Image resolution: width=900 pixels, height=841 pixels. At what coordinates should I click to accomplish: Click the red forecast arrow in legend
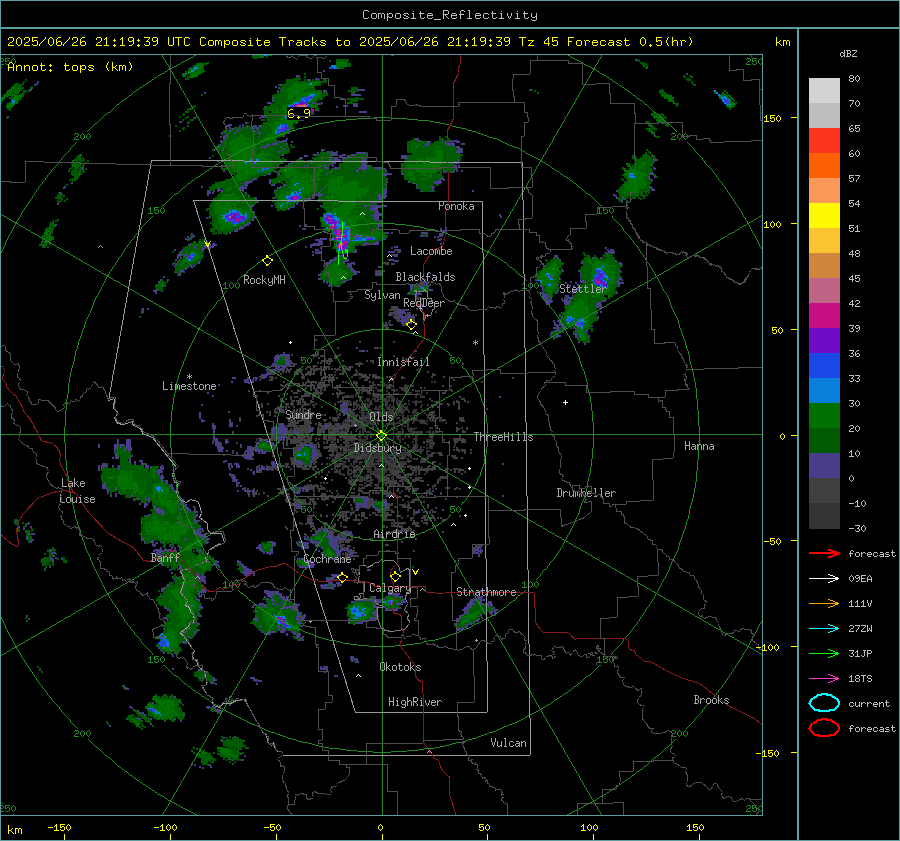point(824,553)
